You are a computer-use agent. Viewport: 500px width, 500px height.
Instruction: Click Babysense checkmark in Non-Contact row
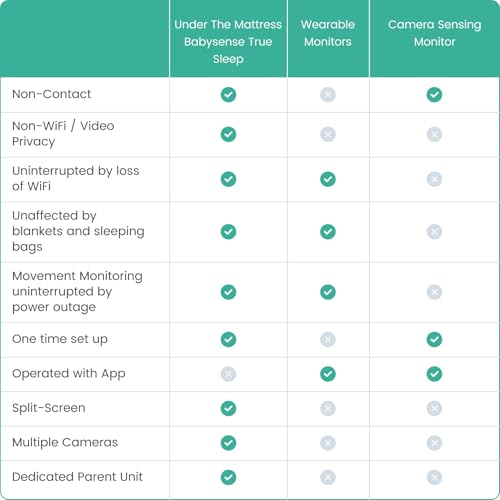tap(228, 95)
